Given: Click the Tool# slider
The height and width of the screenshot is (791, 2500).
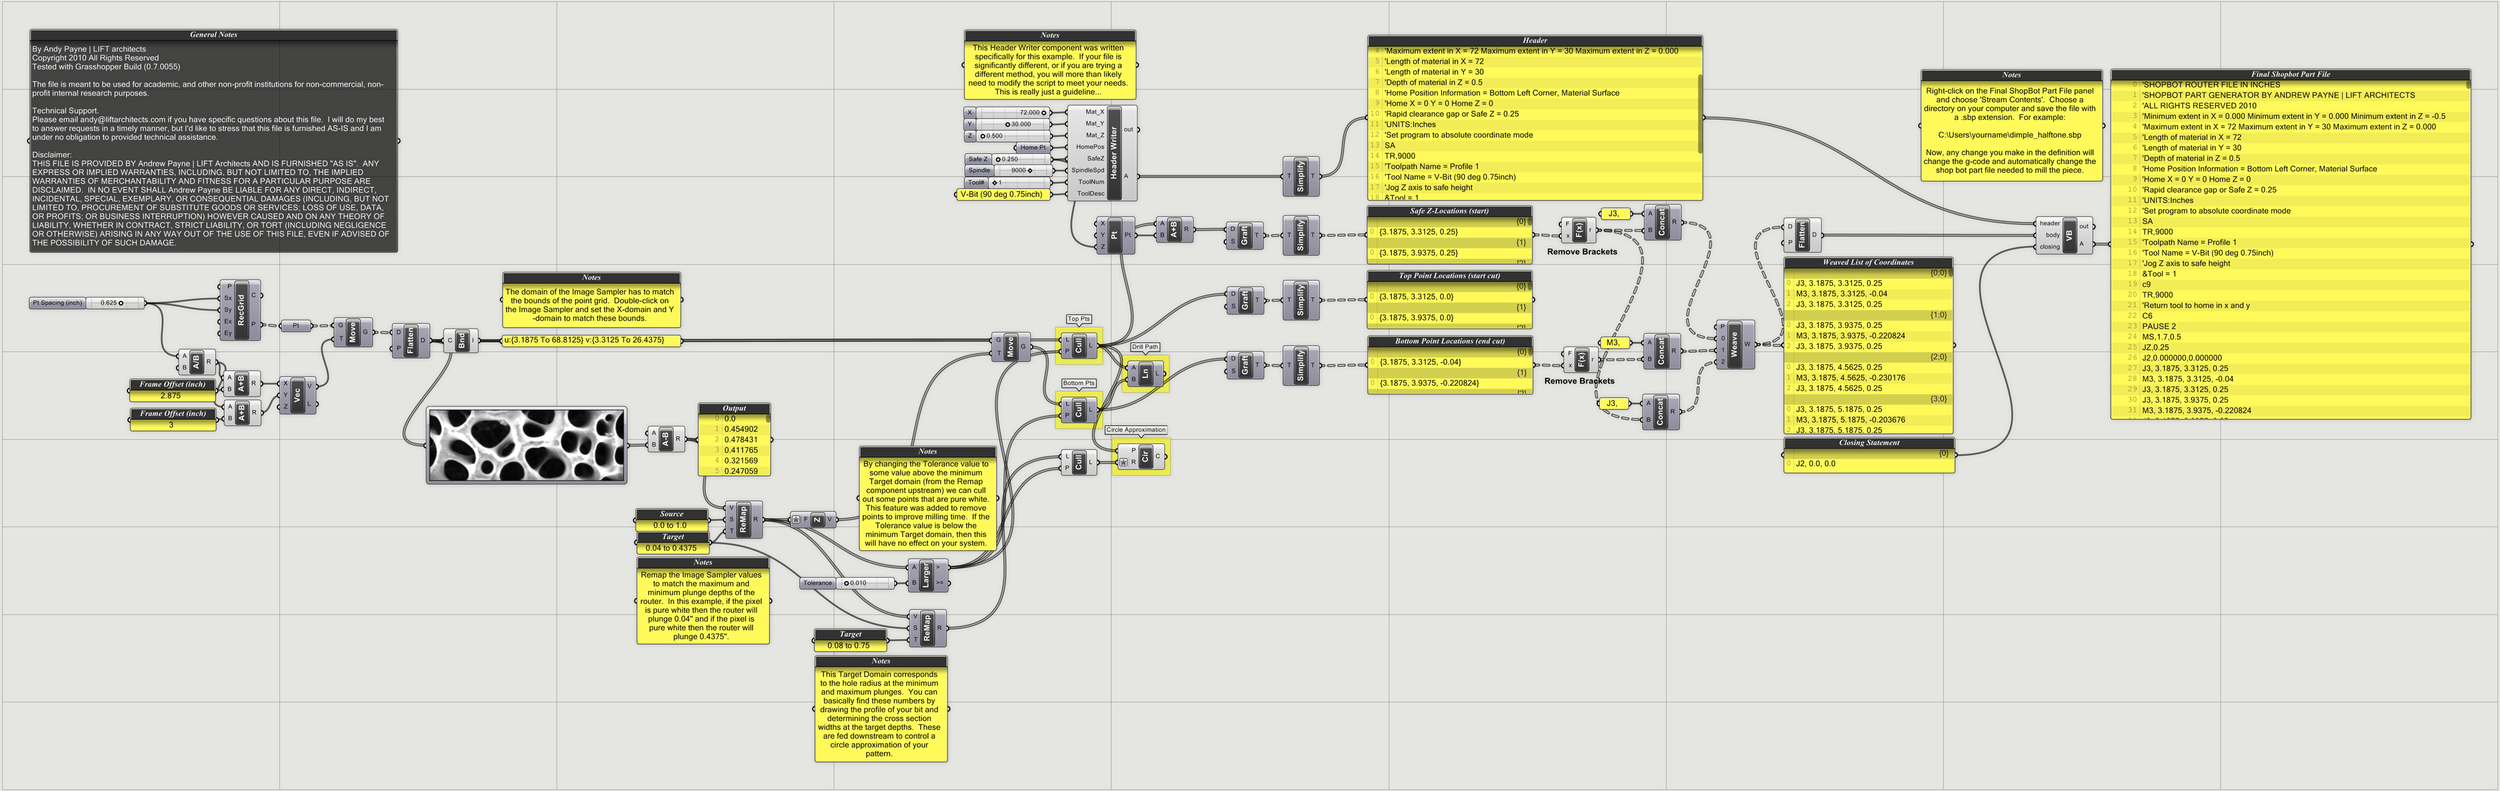Looking at the screenshot, I should click(x=1008, y=183).
